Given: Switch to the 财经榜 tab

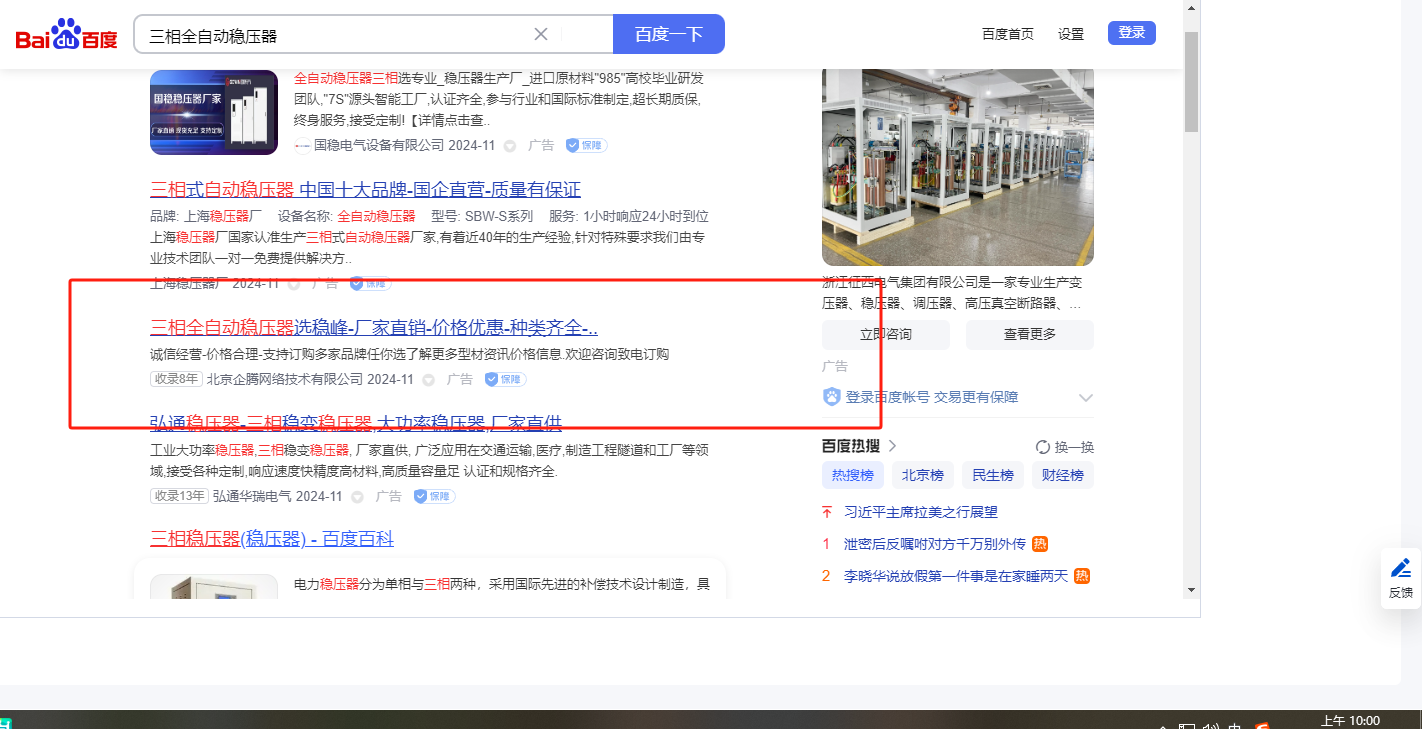Looking at the screenshot, I should (x=1063, y=476).
